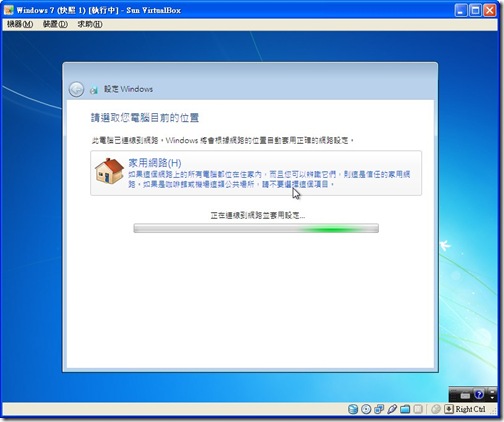Open the 求助(H) help menu
This screenshot has width=504, height=422.
90,24
